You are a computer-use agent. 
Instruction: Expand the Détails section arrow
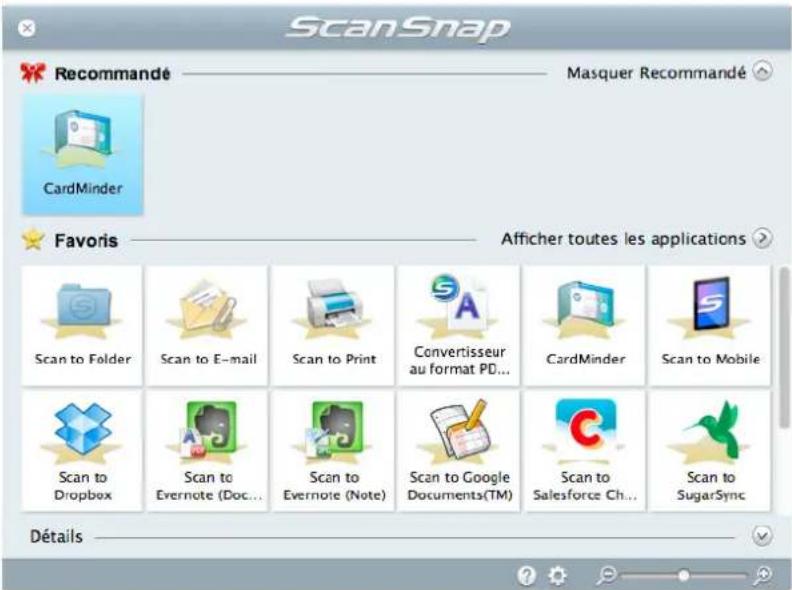tap(762, 536)
